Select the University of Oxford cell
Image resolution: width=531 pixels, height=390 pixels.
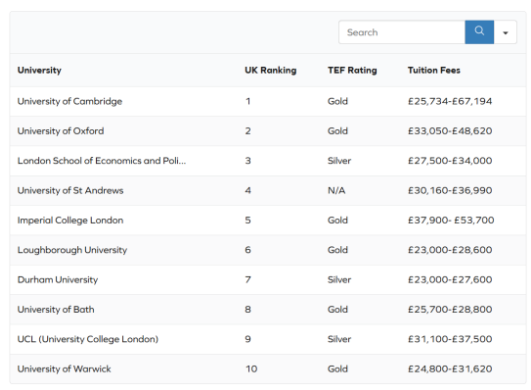coord(61,131)
